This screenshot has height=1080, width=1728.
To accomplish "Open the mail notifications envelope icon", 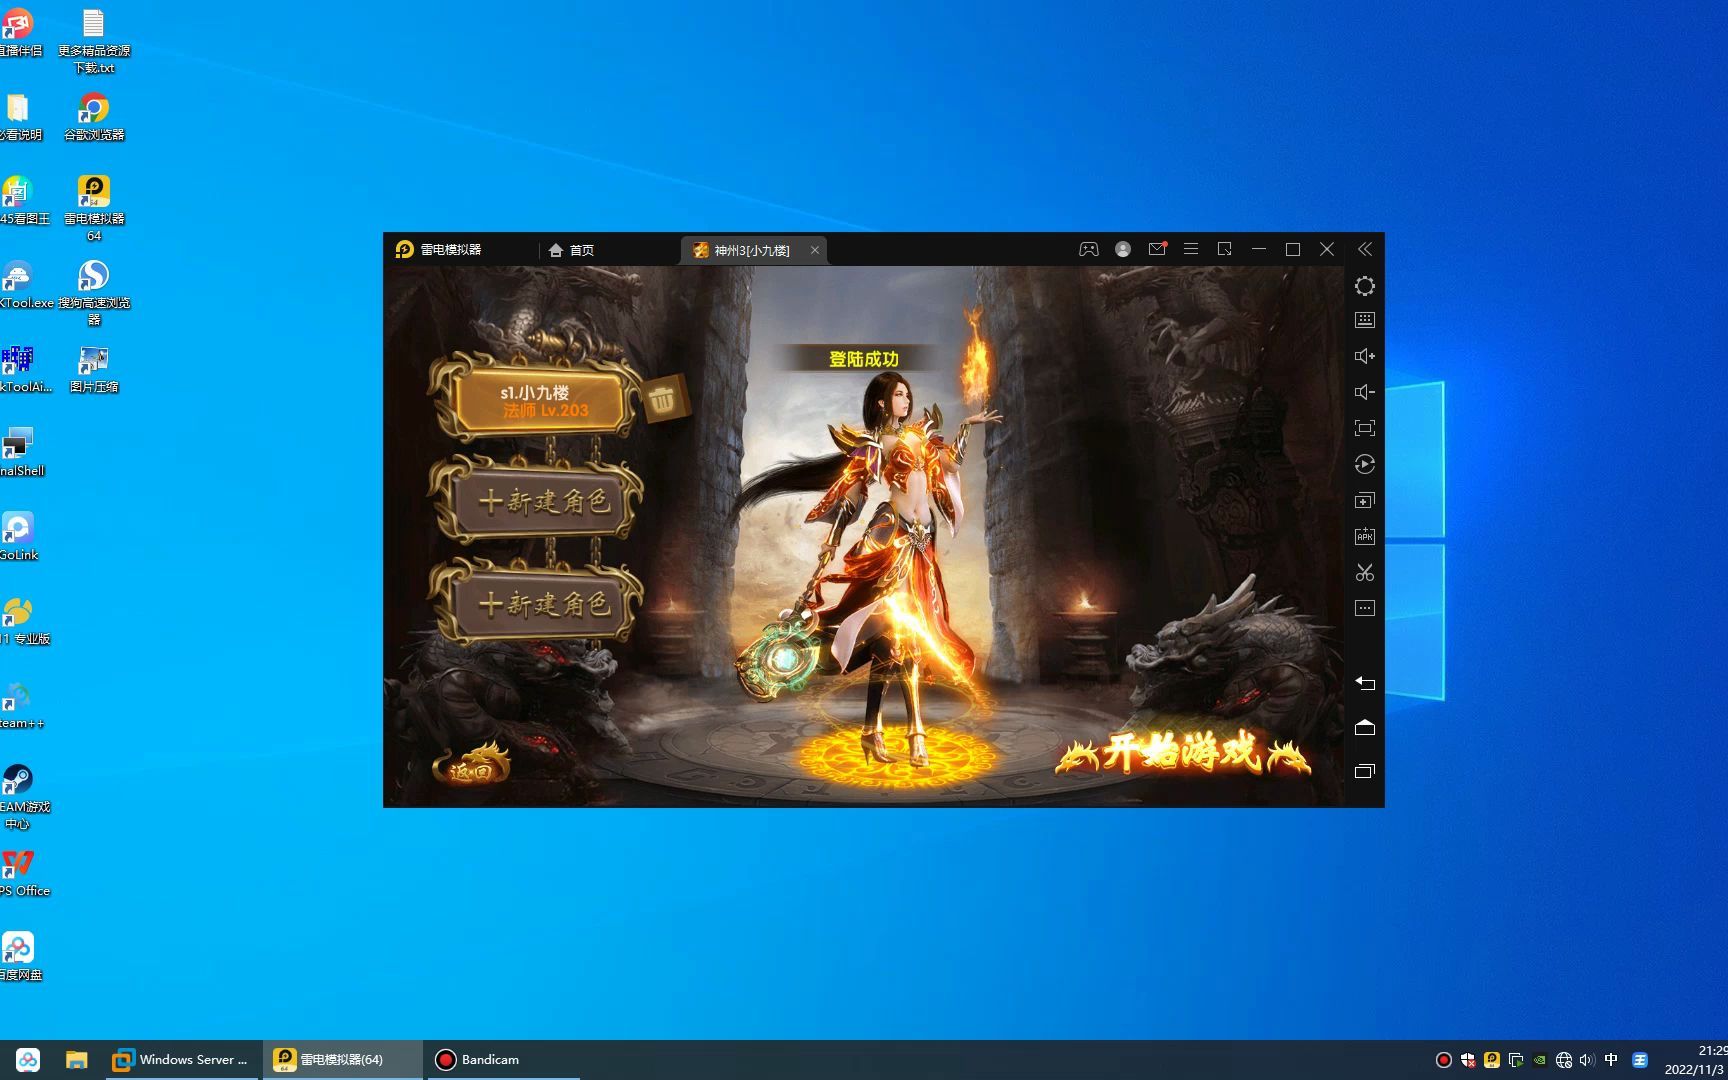I will [1157, 249].
